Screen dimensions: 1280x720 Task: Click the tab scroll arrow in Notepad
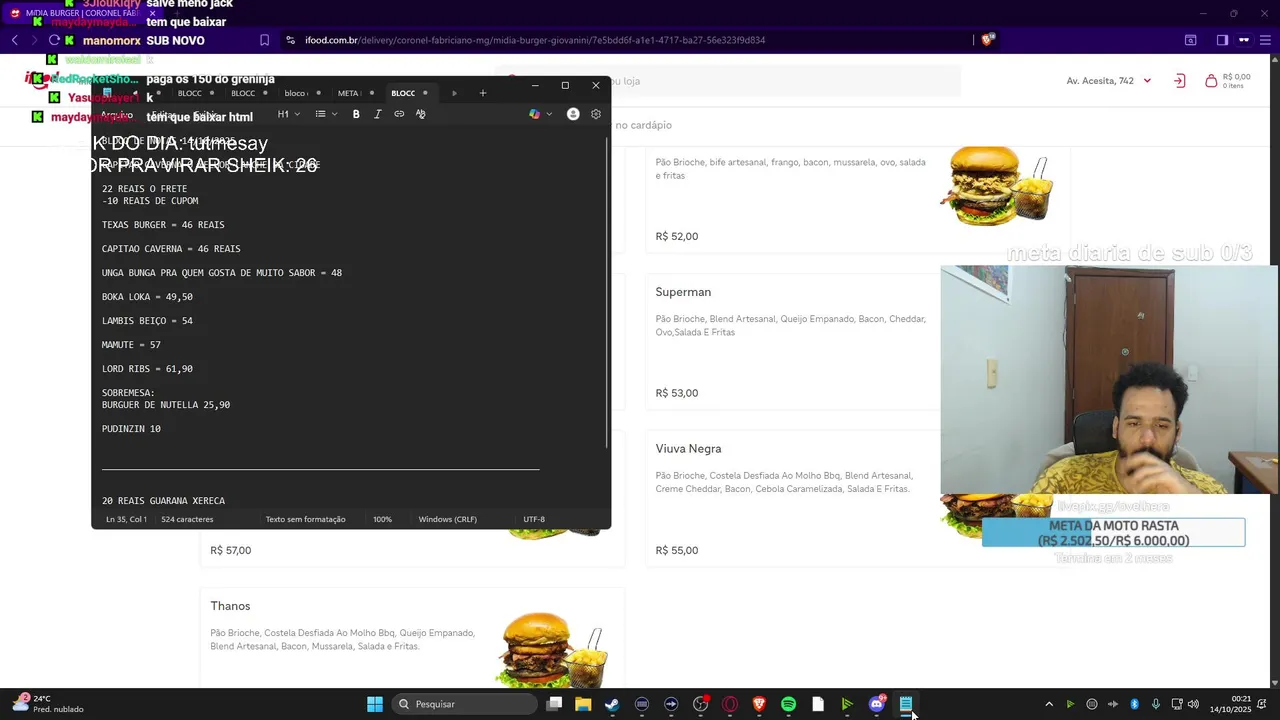pyautogui.click(x=454, y=93)
